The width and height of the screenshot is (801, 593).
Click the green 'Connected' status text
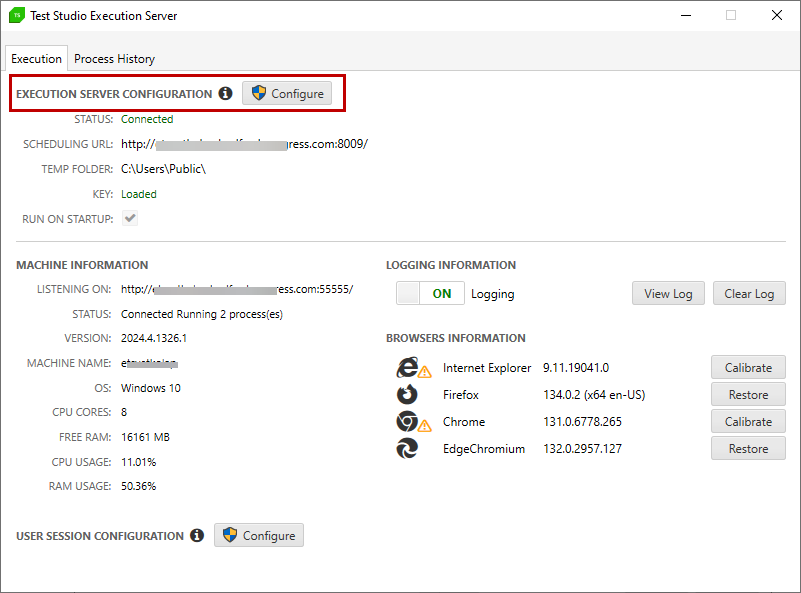(x=147, y=119)
